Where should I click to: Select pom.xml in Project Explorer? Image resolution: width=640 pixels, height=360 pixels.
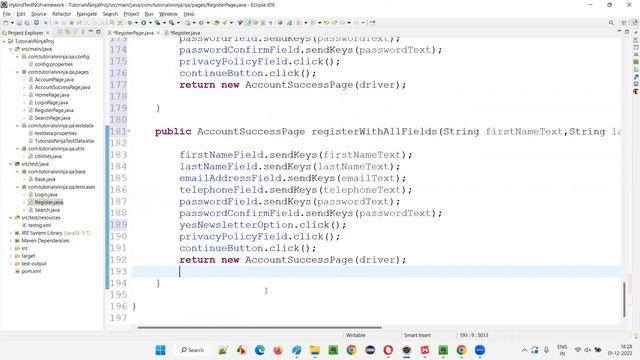pyautogui.click(x=31, y=271)
